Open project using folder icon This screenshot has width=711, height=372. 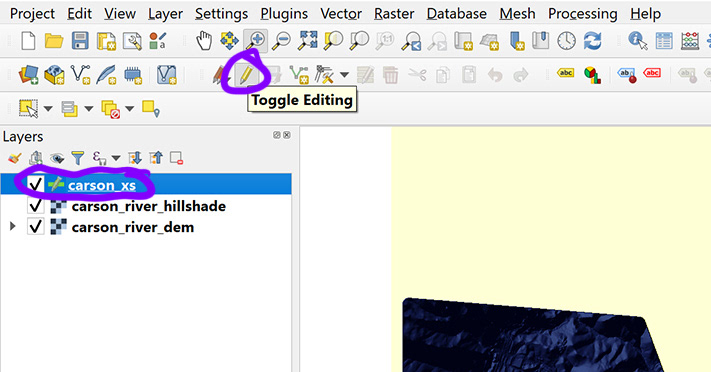(x=54, y=41)
